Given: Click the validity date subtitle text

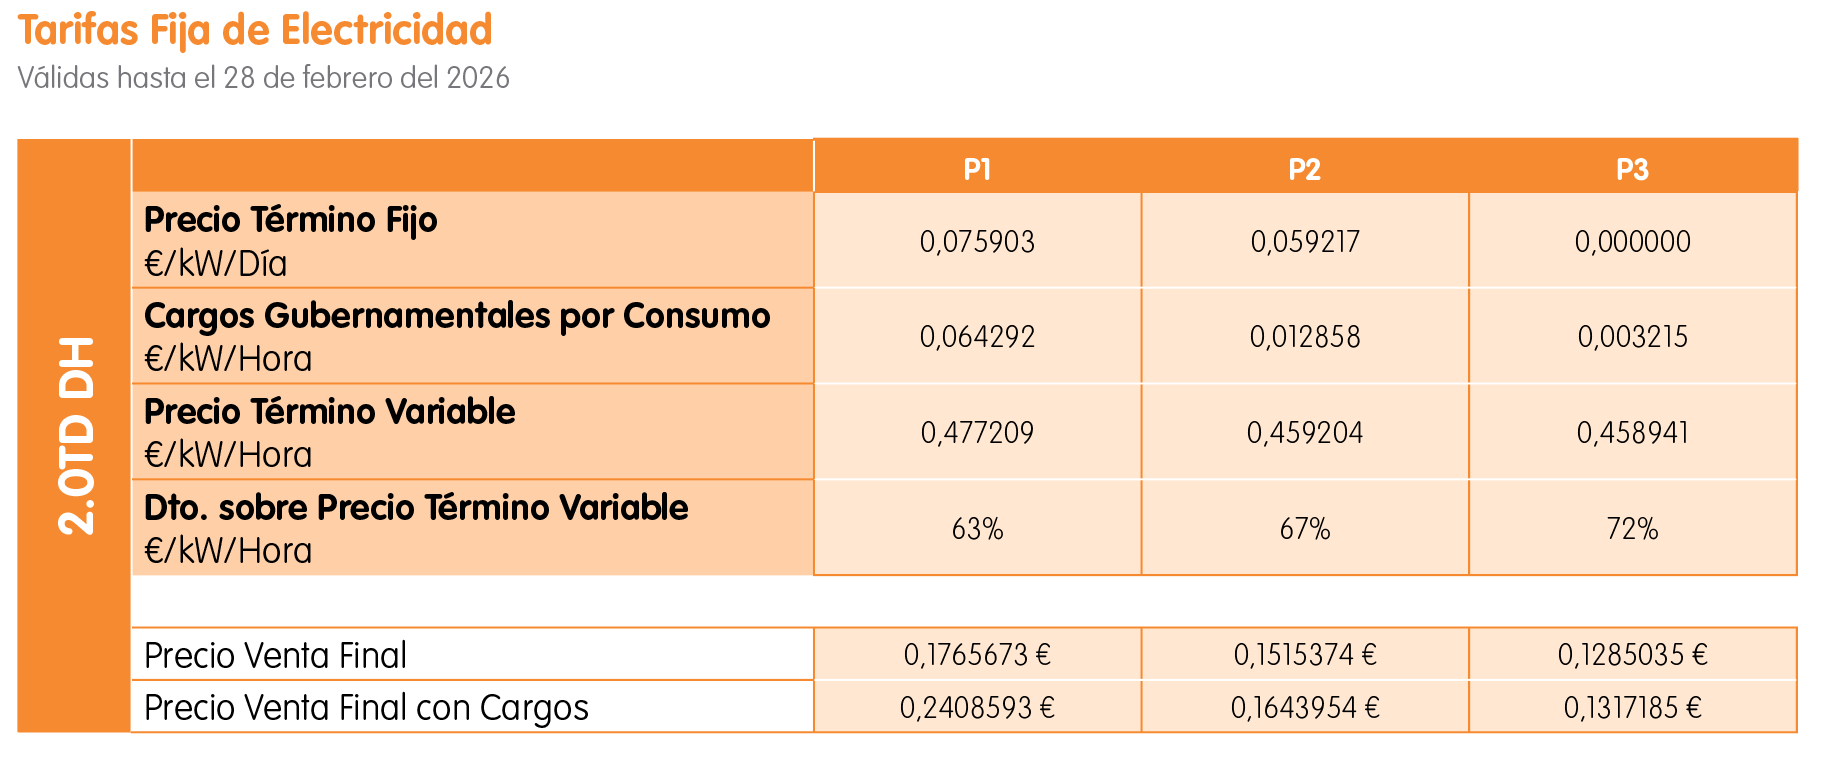Looking at the screenshot, I should [264, 78].
